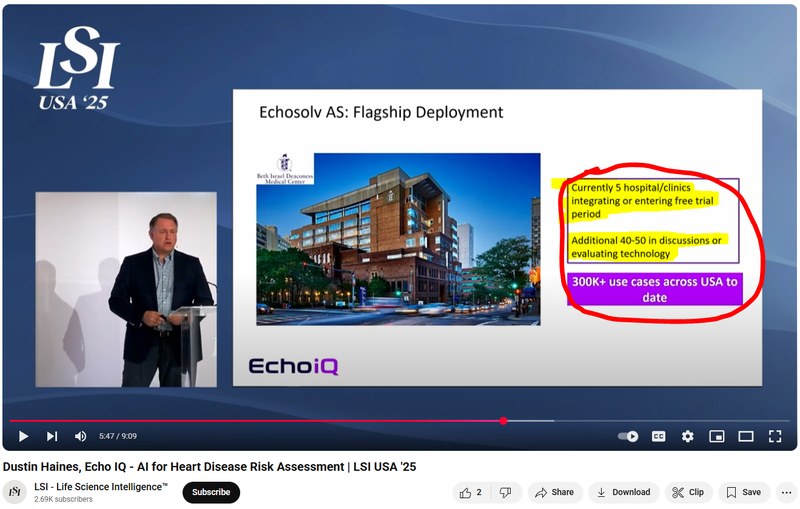Image resolution: width=800 pixels, height=509 pixels.
Task: Save the video to a playlist
Action: pos(743,492)
